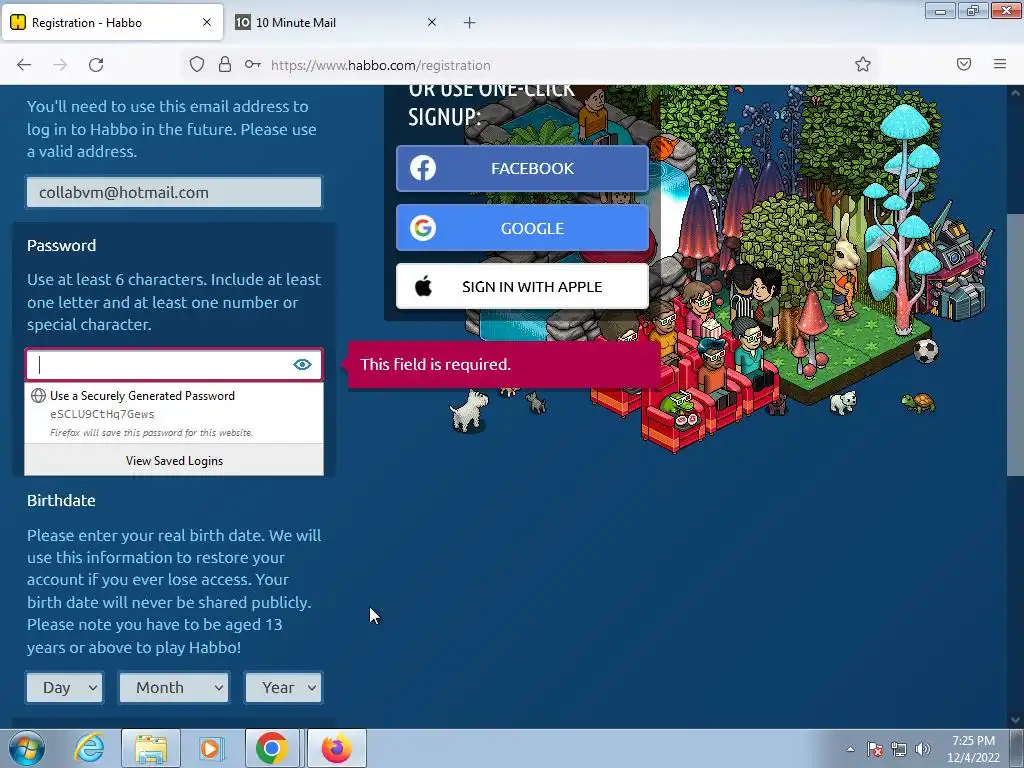
Task: Click the scrollbar down arrow
Action: pos(1015,720)
